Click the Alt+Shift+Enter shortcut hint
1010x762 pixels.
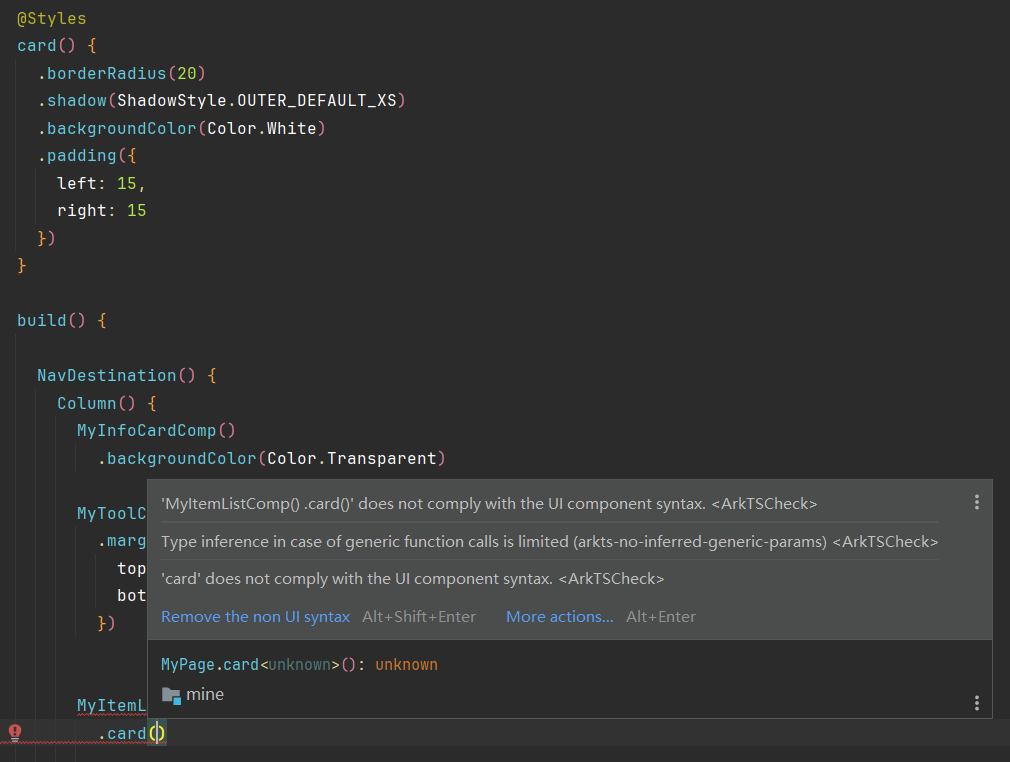(x=419, y=616)
